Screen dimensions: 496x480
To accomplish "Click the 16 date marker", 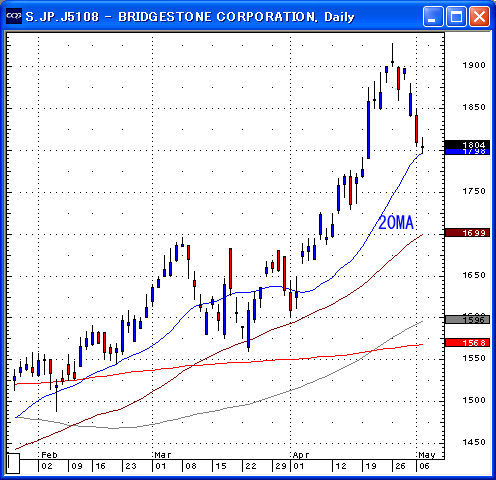I will point(100,466).
